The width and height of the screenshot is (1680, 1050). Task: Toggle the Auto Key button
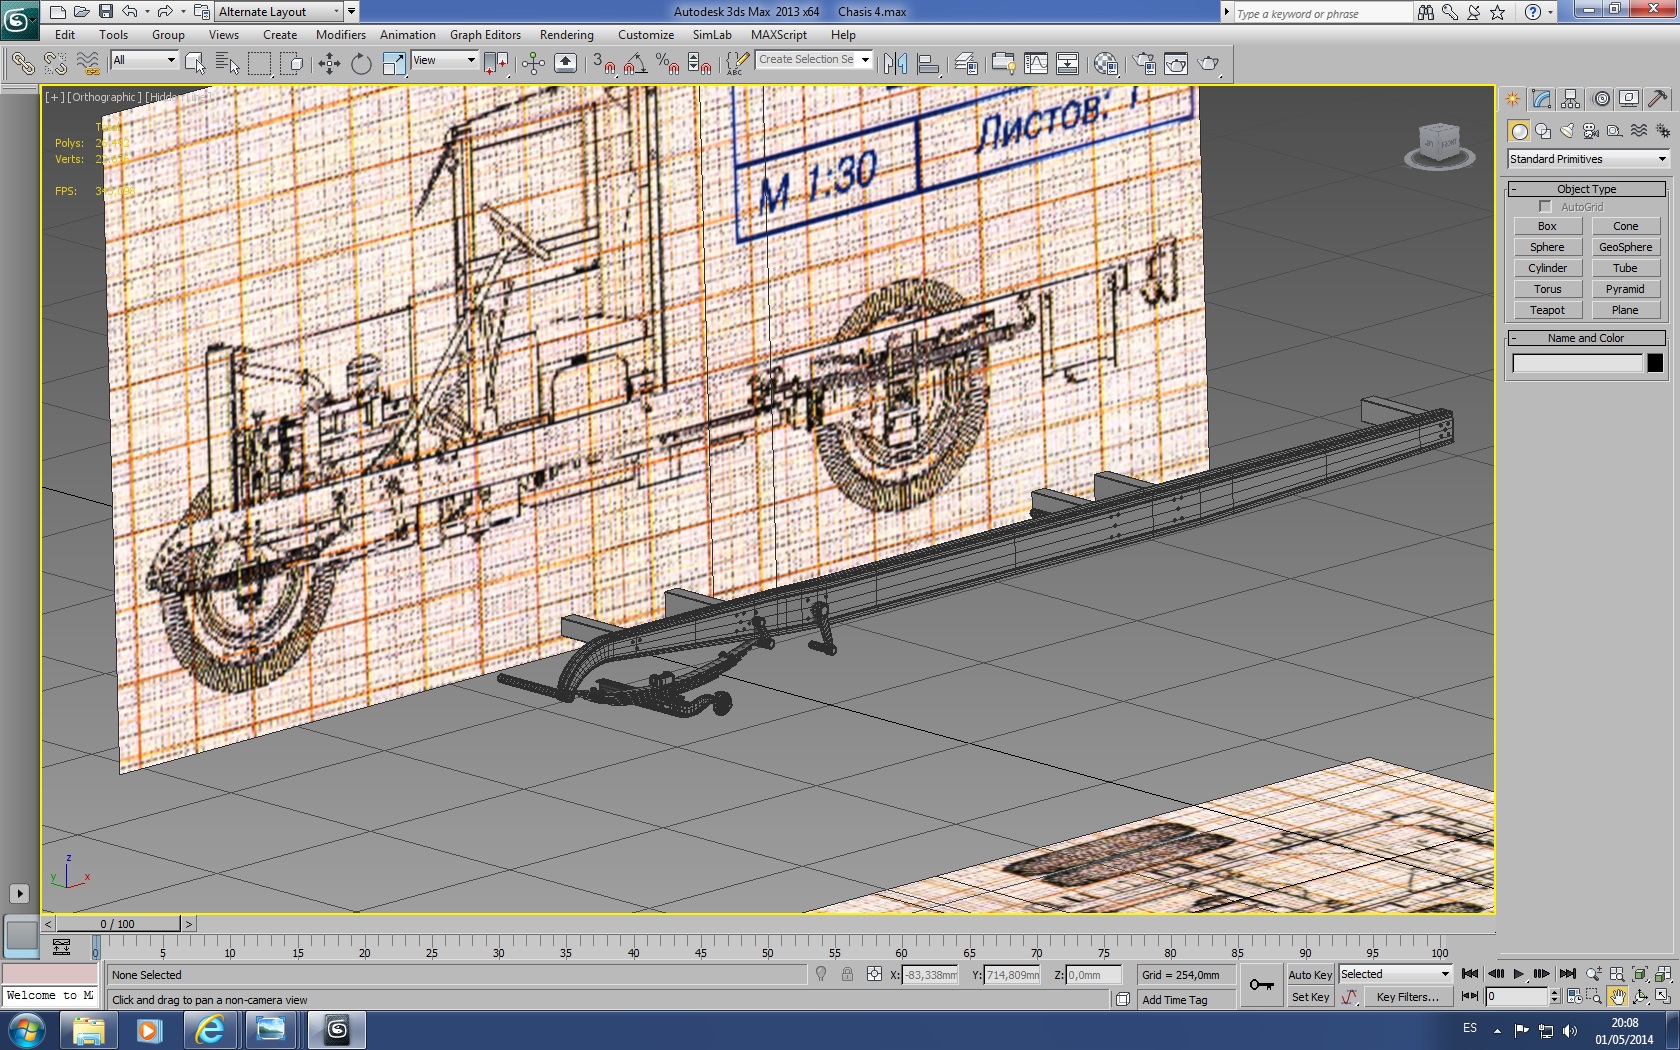tap(1309, 975)
